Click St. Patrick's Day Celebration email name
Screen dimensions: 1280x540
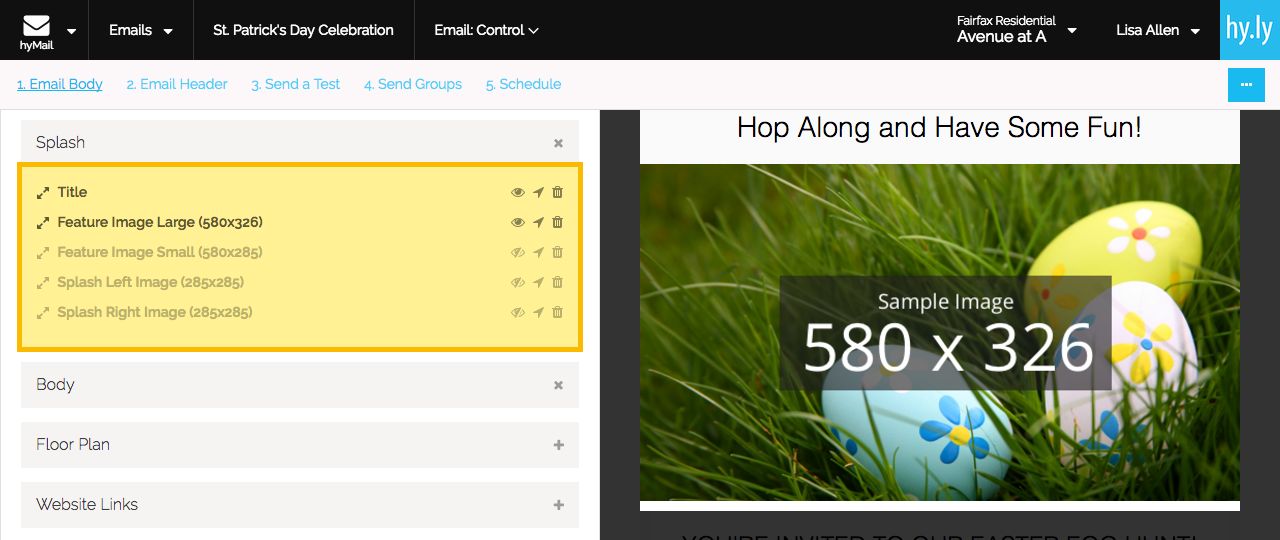click(303, 30)
